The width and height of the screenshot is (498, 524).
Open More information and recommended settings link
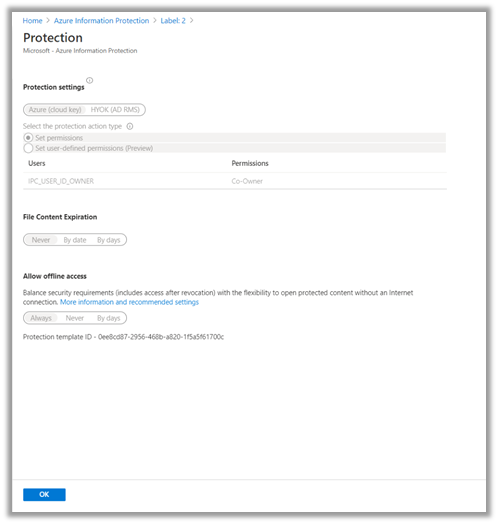tap(129, 302)
